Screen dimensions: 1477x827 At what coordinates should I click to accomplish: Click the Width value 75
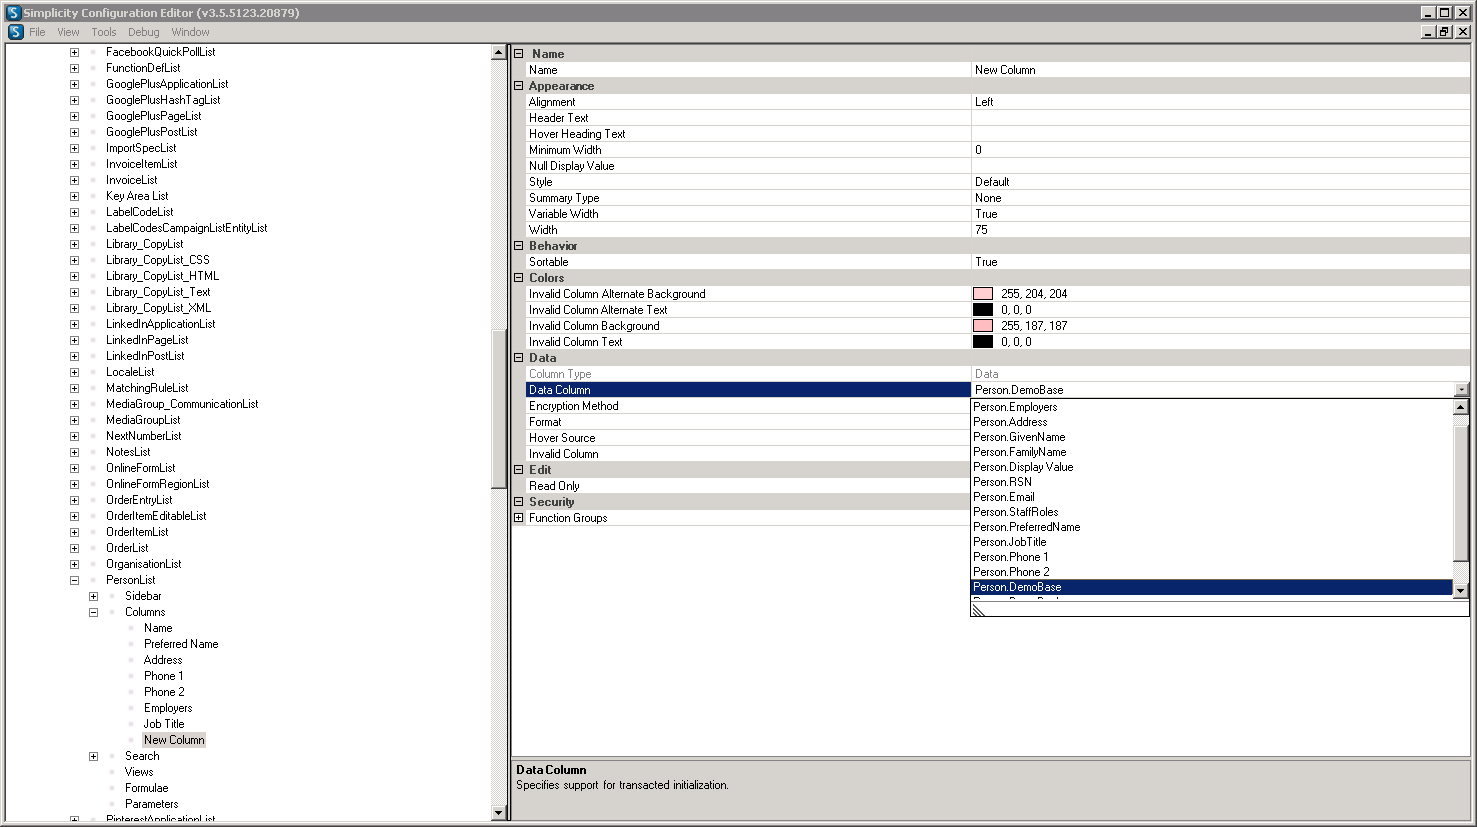click(x=1220, y=230)
